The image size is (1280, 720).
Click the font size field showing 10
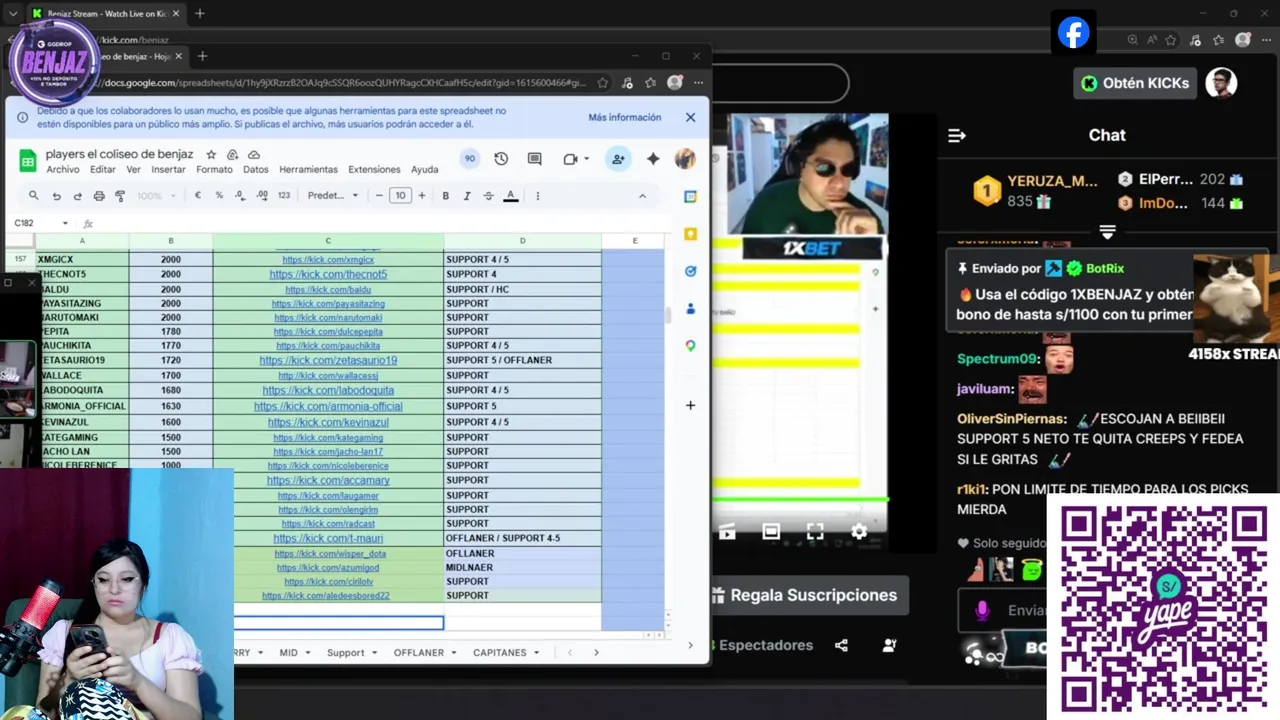coord(400,196)
